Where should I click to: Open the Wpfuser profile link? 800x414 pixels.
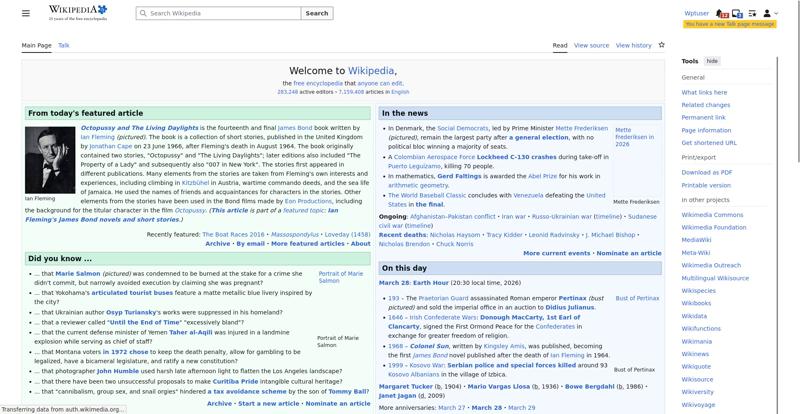tap(696, 13)
